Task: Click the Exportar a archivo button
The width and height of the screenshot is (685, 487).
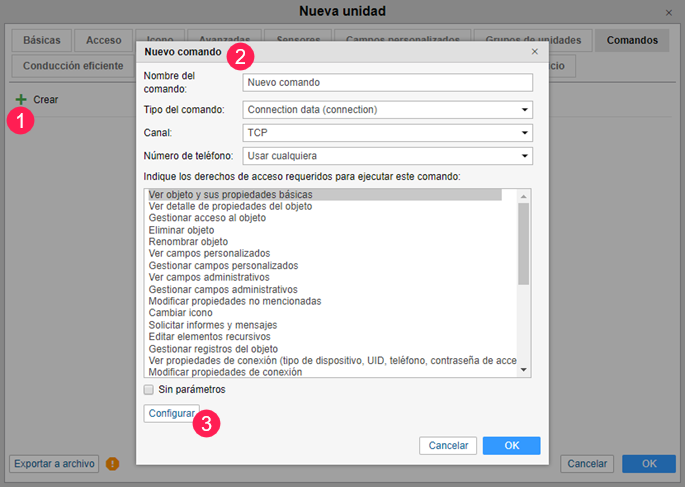Action: (x=54, y=464)
